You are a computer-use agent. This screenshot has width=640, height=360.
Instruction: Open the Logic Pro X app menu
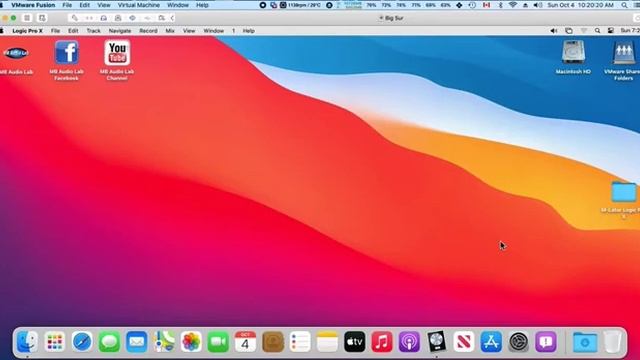click(27, 31)
